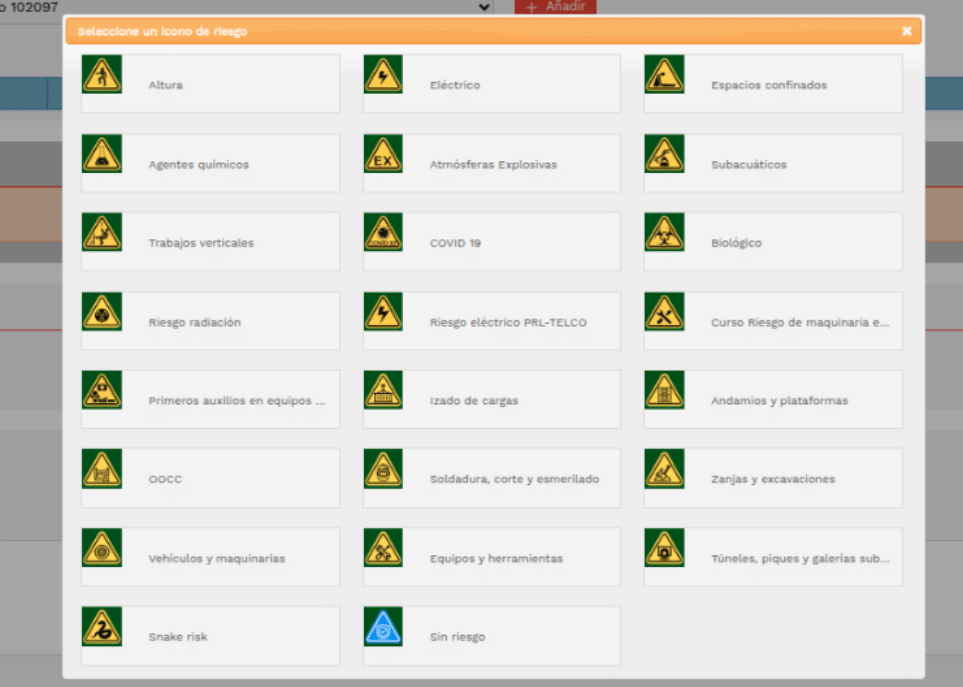963x687 pixels.
Task: Select the Agentes químicos warning icon
Action: click(102, 154)
